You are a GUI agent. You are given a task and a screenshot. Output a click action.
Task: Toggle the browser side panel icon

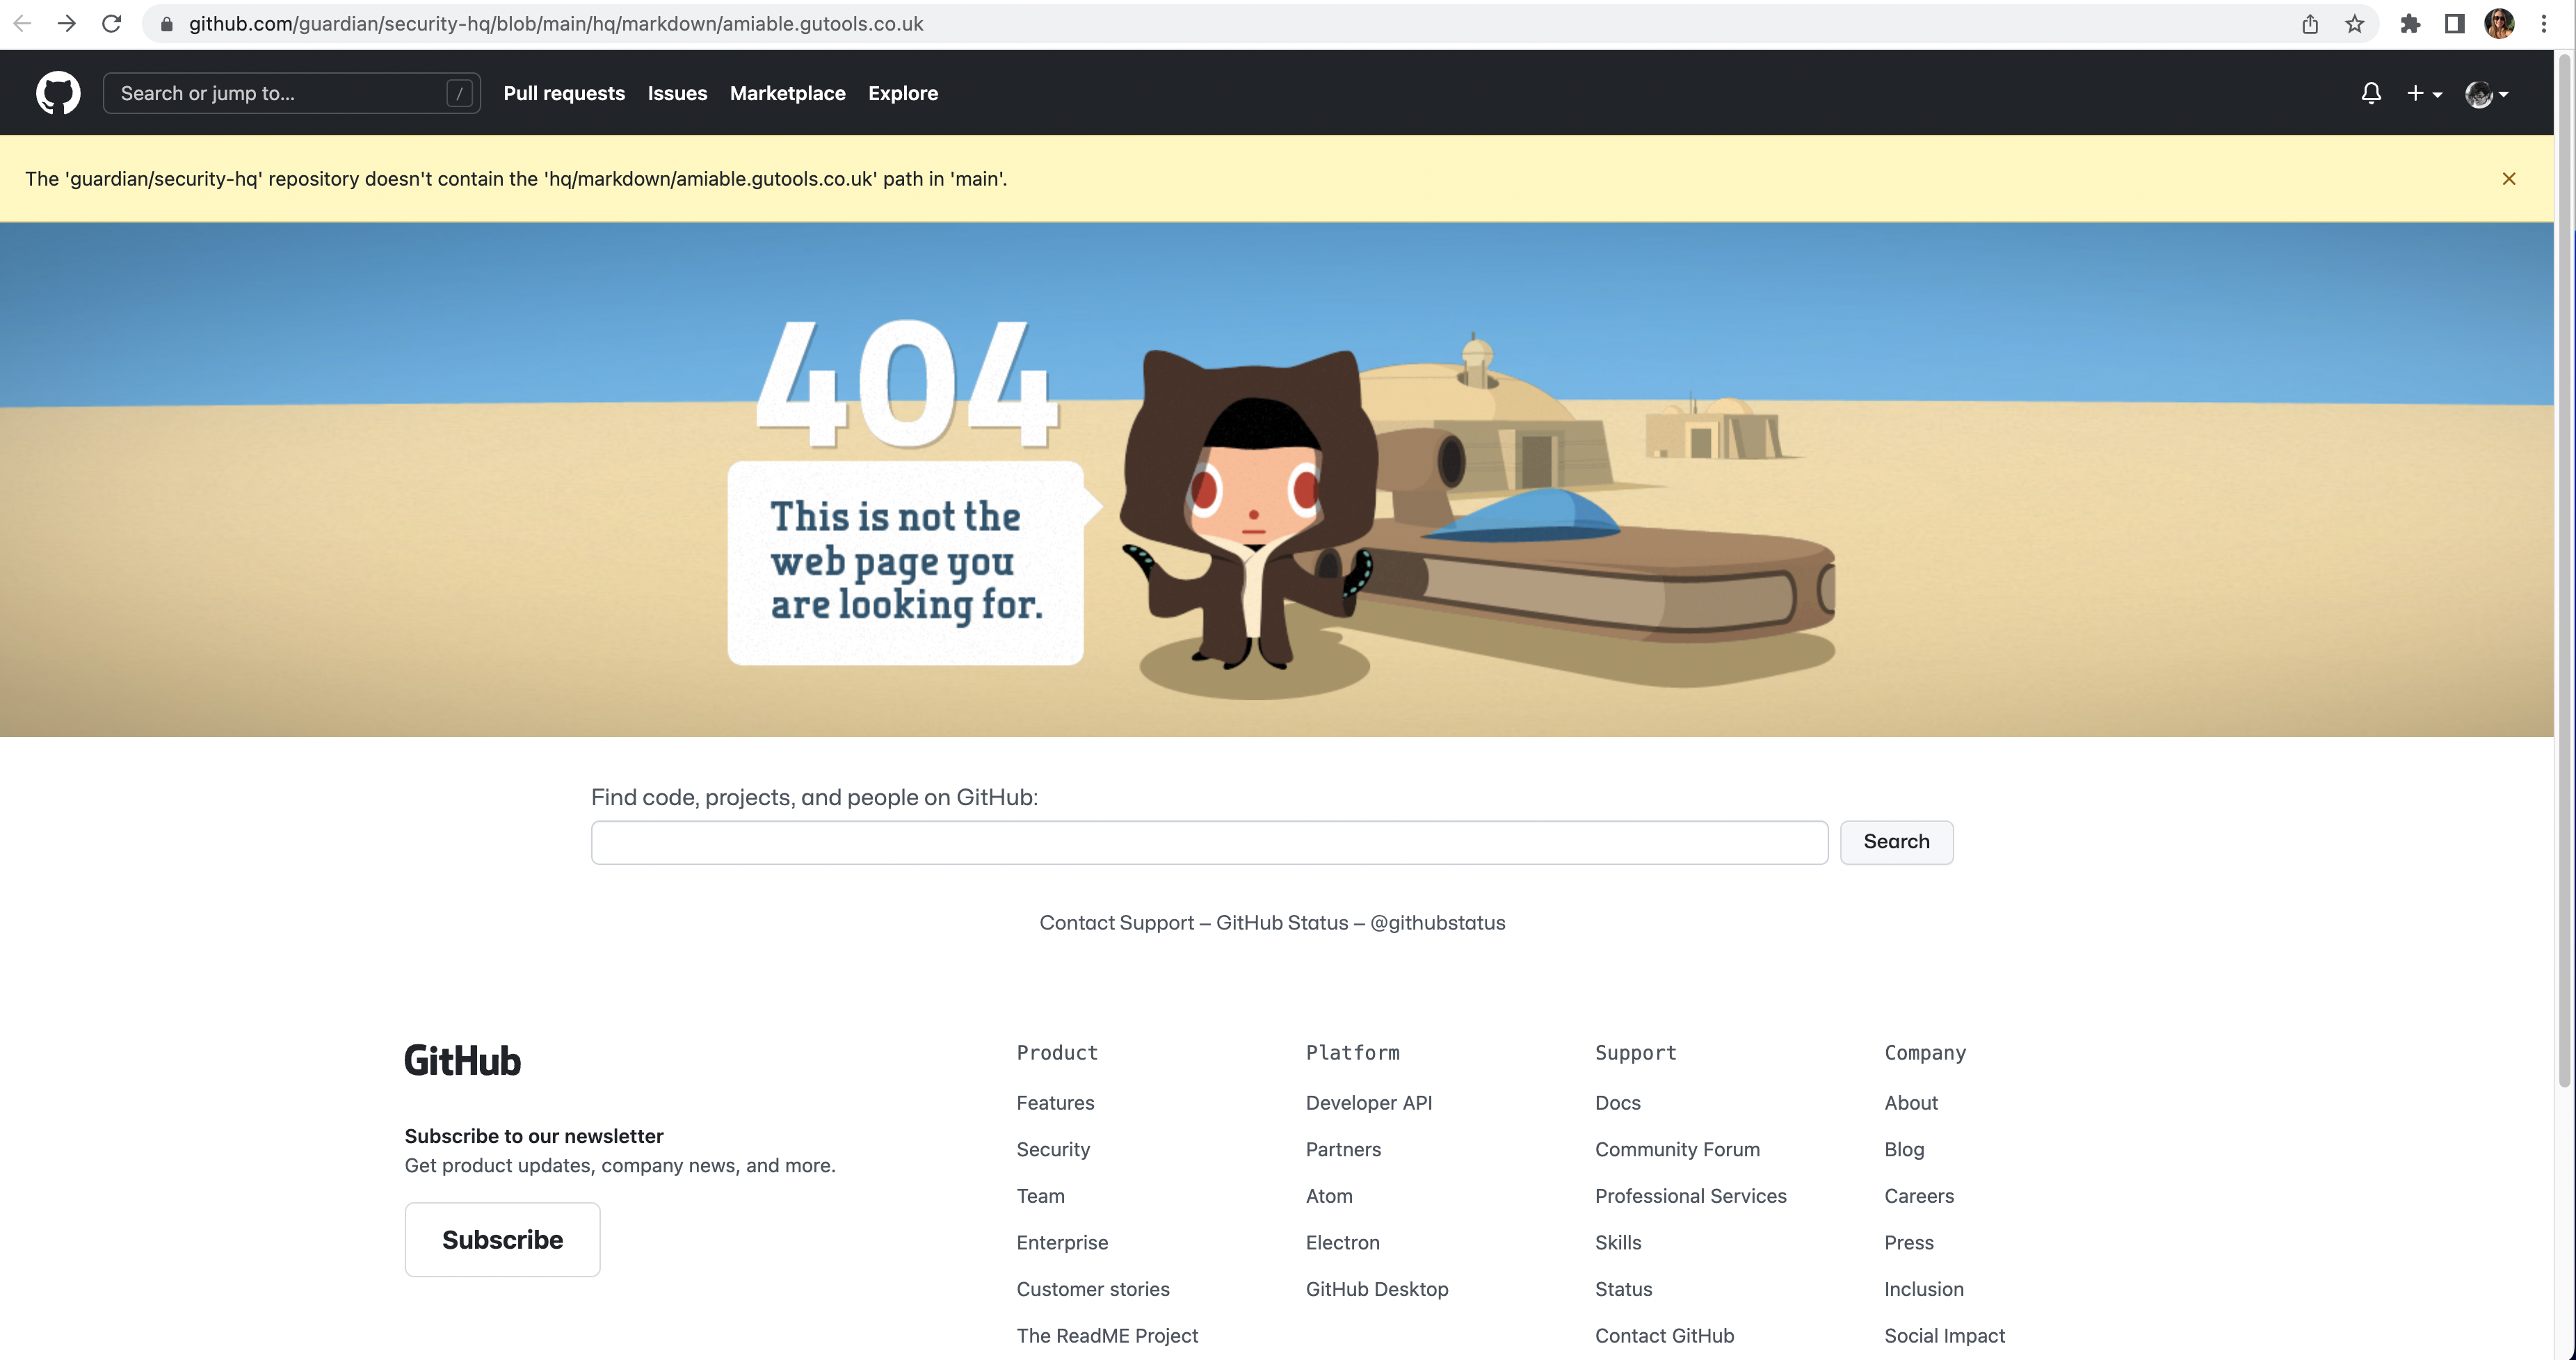point(2454,24)
